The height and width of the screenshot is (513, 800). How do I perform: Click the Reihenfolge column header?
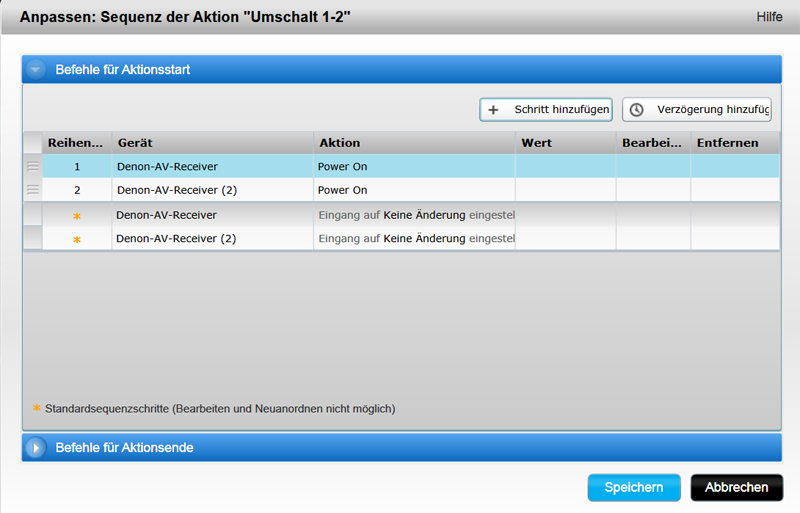(77, 143)
